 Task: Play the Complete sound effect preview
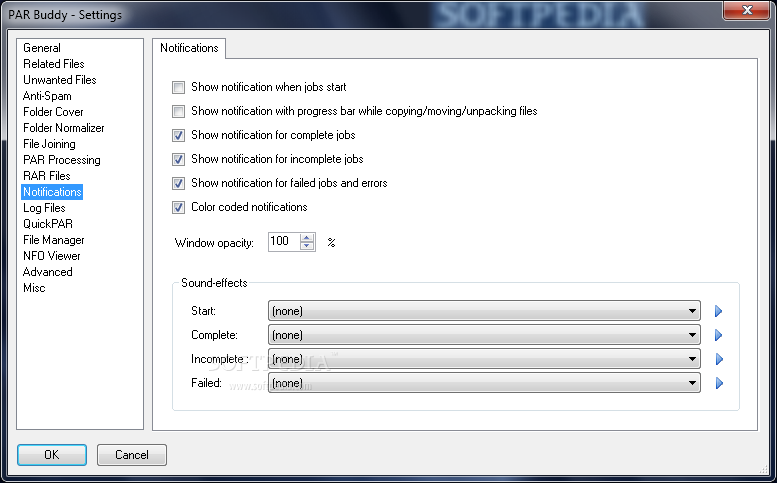(x=719, y=335)
